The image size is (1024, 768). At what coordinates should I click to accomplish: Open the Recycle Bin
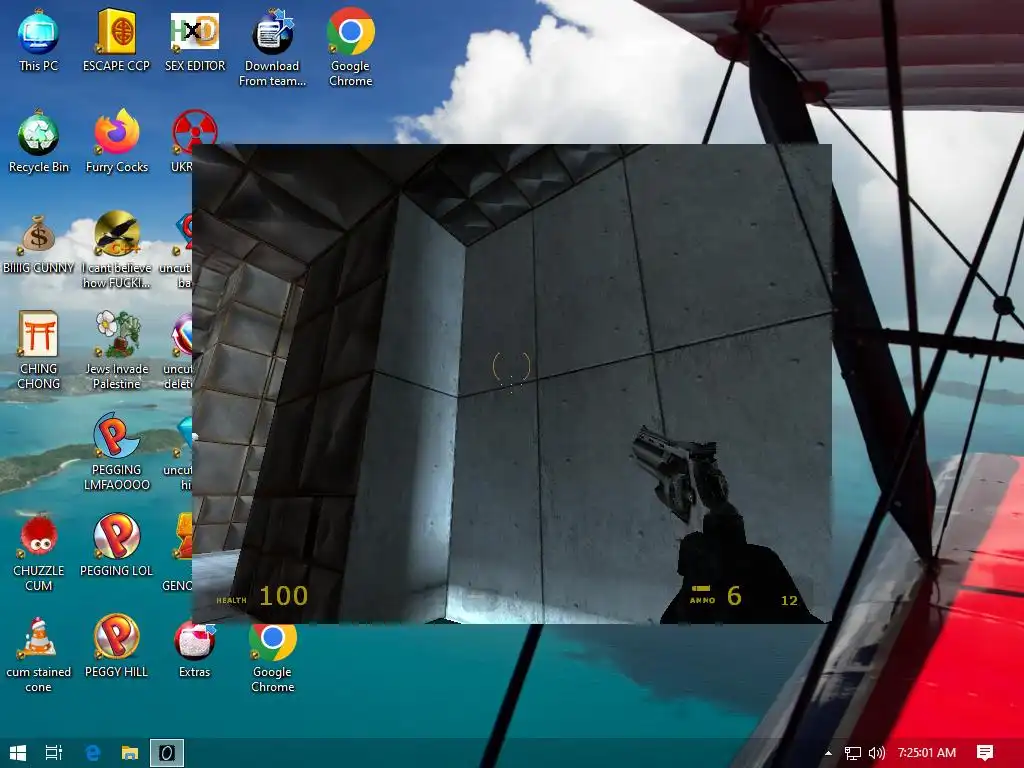(39, 142)
